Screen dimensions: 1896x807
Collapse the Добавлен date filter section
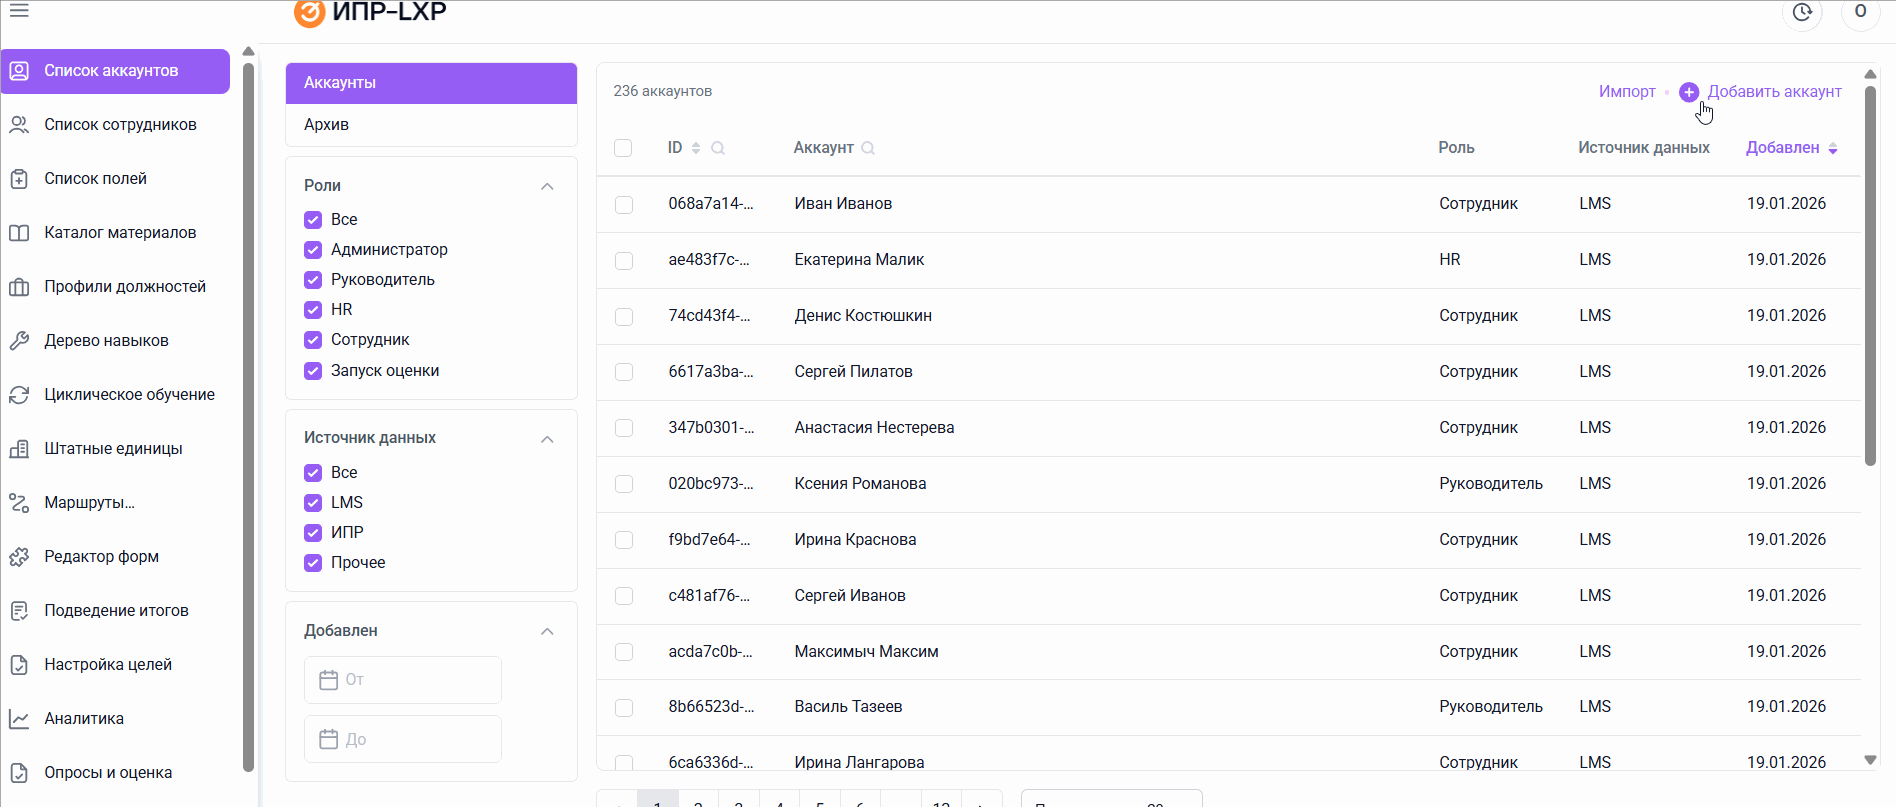pos(547,631)
